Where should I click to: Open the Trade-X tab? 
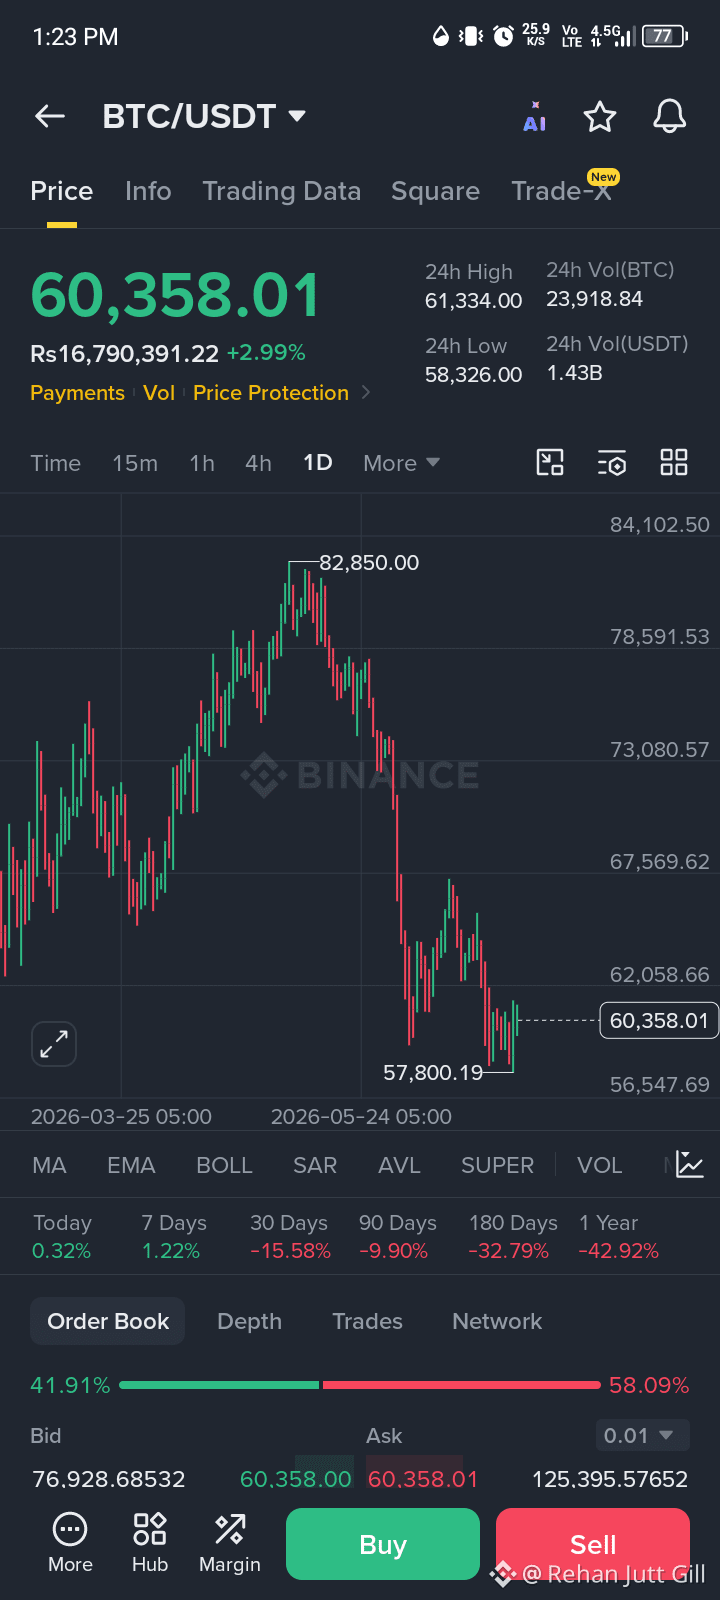click(562, 191)
